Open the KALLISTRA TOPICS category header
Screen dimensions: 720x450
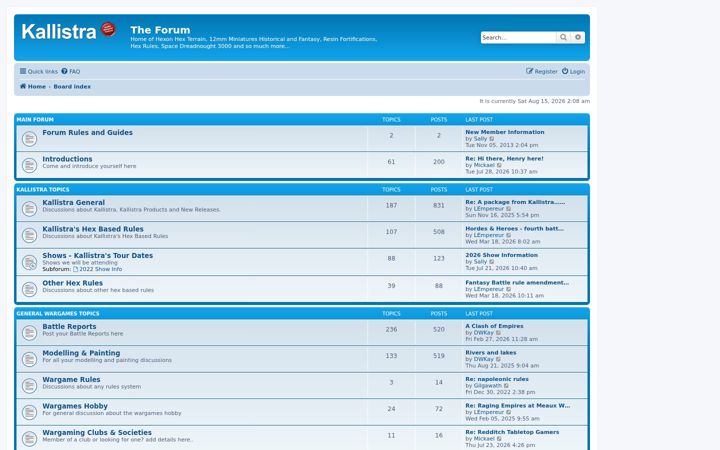43,189
